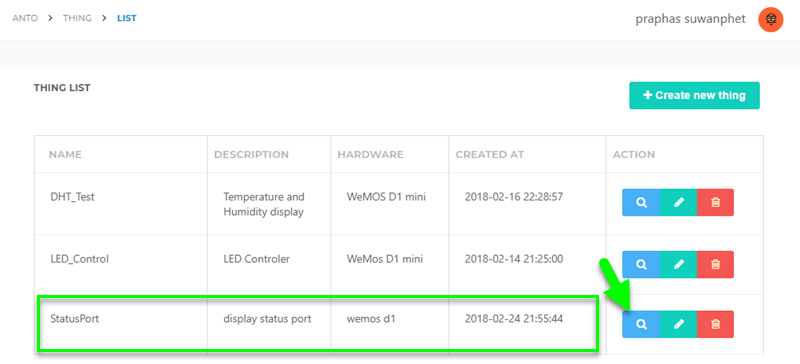Screen dimensions: 800x364
Task: View the DHT_Test thing details
Action: pos(641,203)
